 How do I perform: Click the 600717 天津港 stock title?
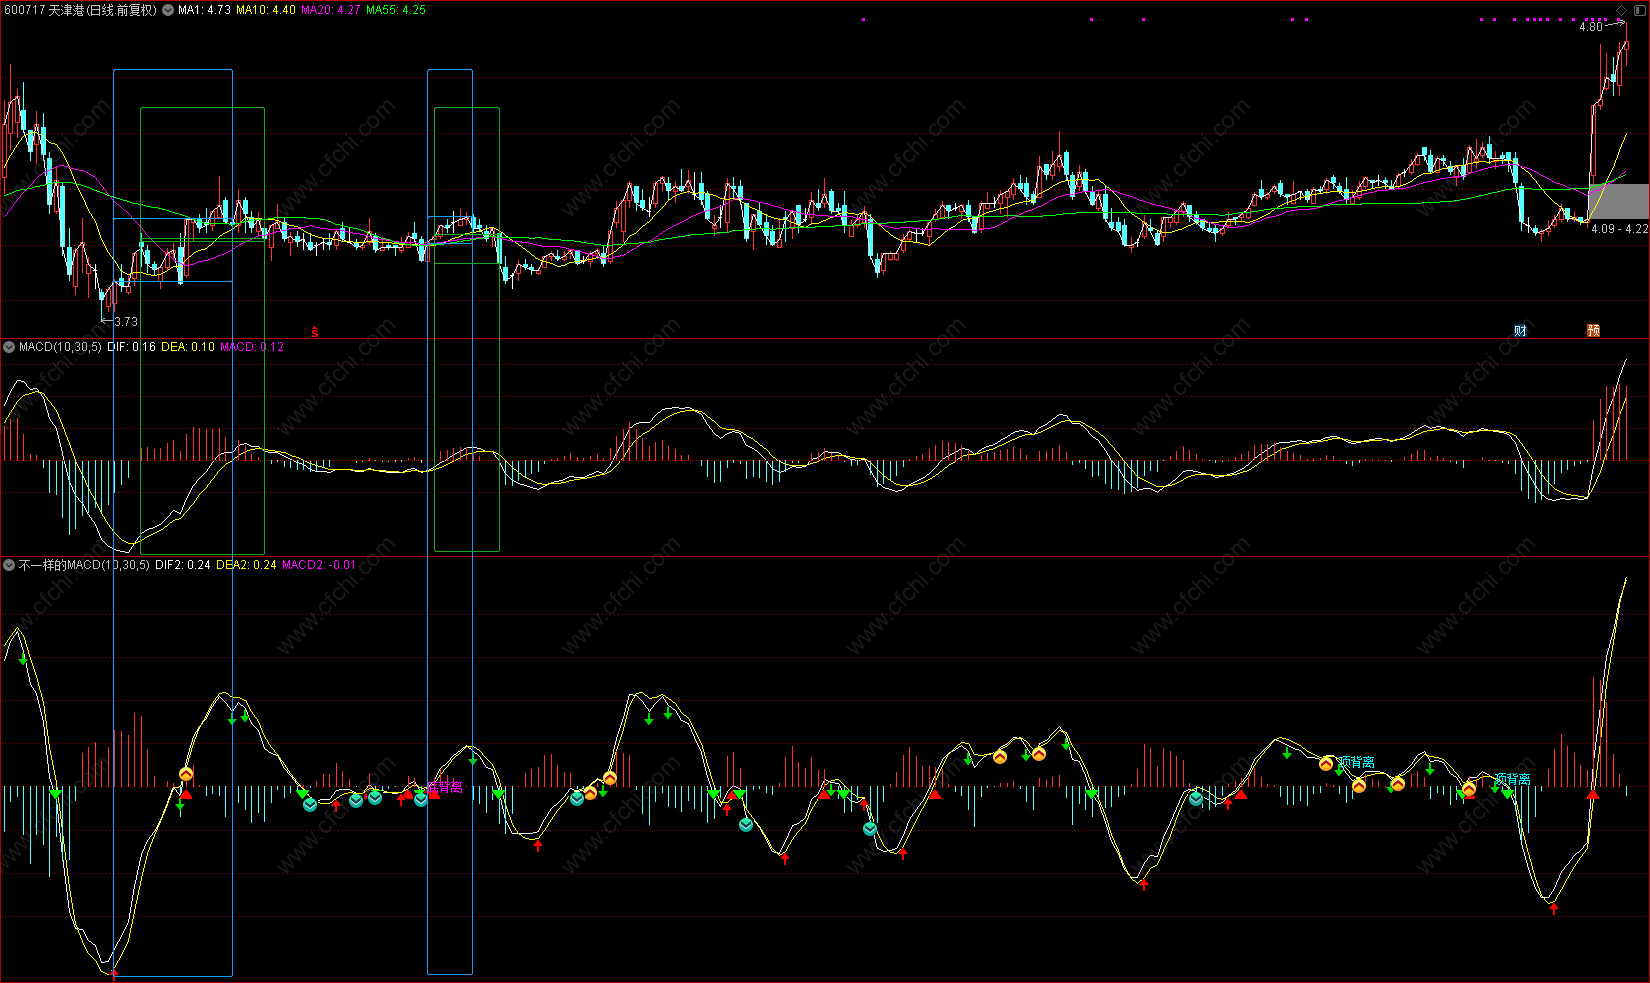coord(80,10)
